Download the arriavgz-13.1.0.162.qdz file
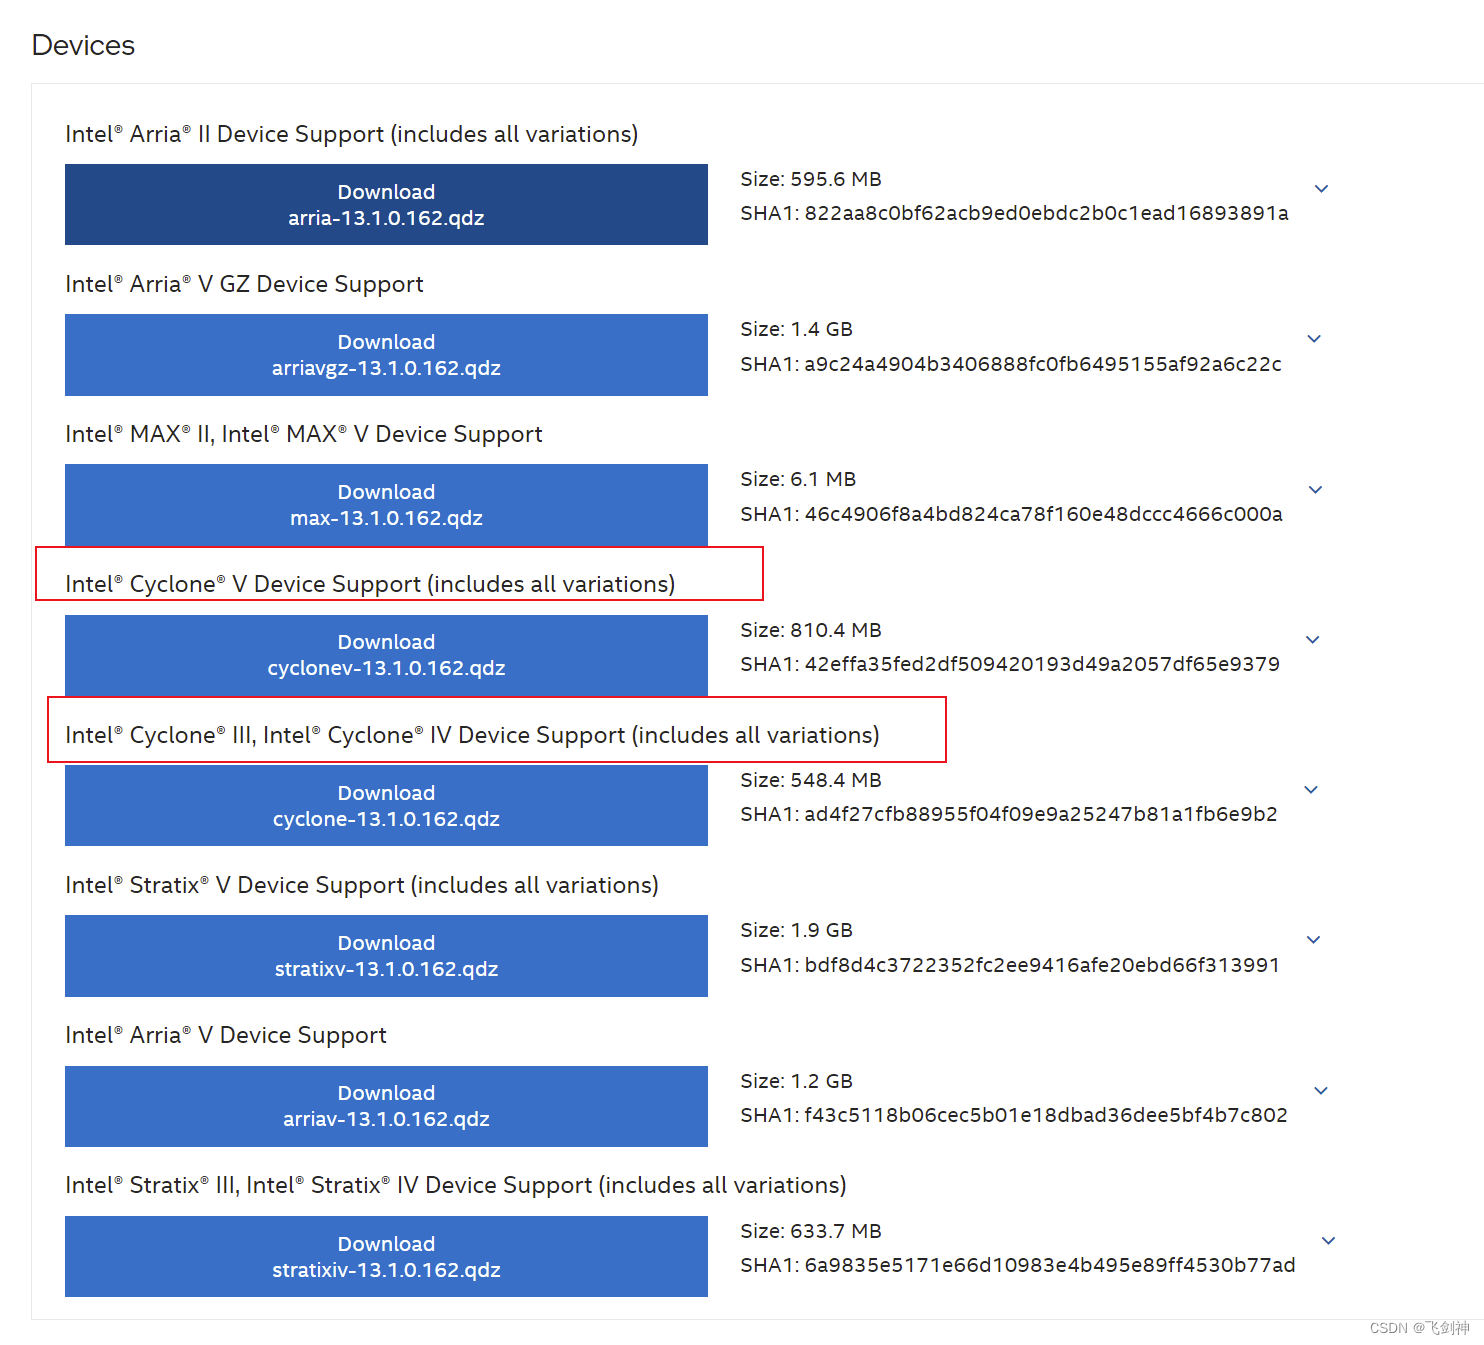1484x1345 pixels. [x=386, y=354]
